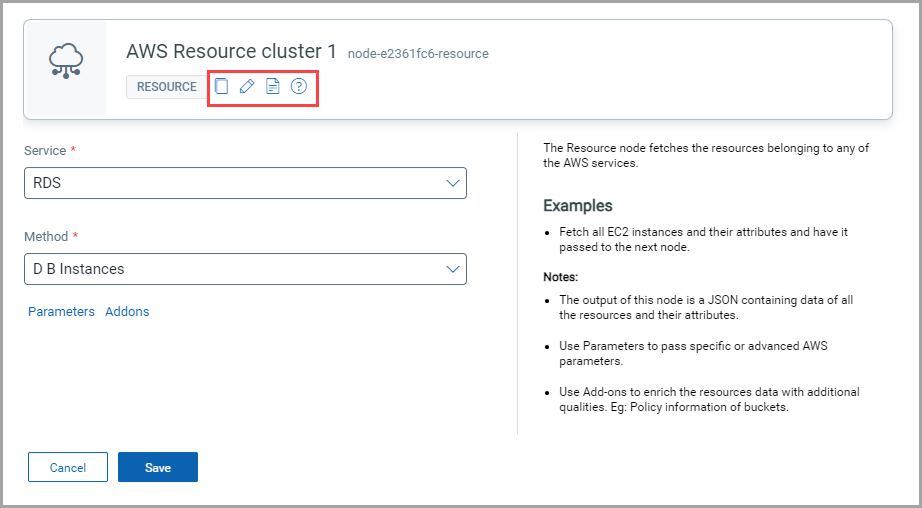Viewport: 922px width, 508px height.
Task: Click the AWS Resource cluster 1 title
Action: 231,51
